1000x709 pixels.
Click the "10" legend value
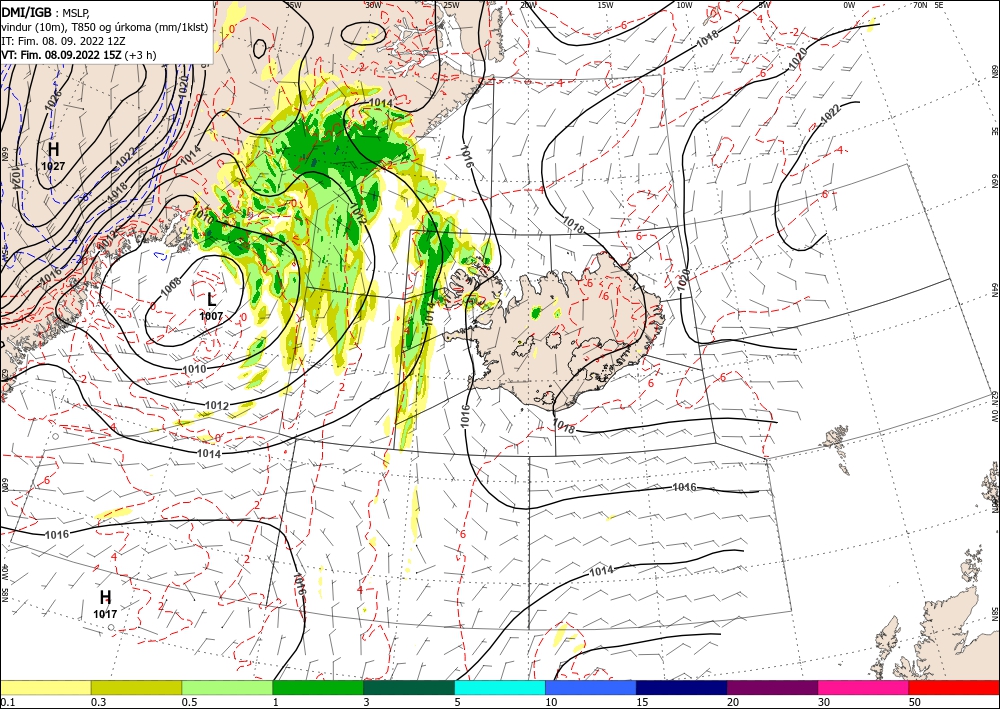click(551, 702)
